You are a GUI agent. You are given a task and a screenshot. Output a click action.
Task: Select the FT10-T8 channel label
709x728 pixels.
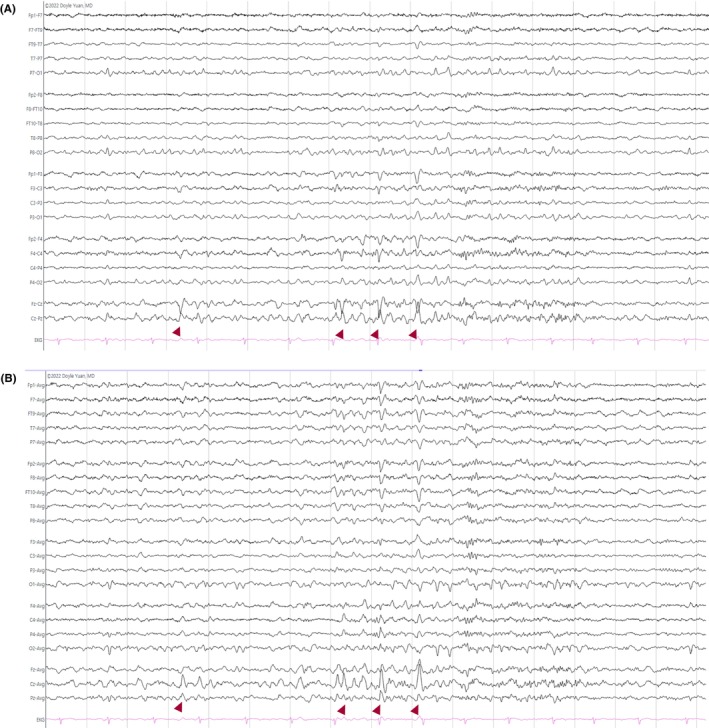(34, 124)
